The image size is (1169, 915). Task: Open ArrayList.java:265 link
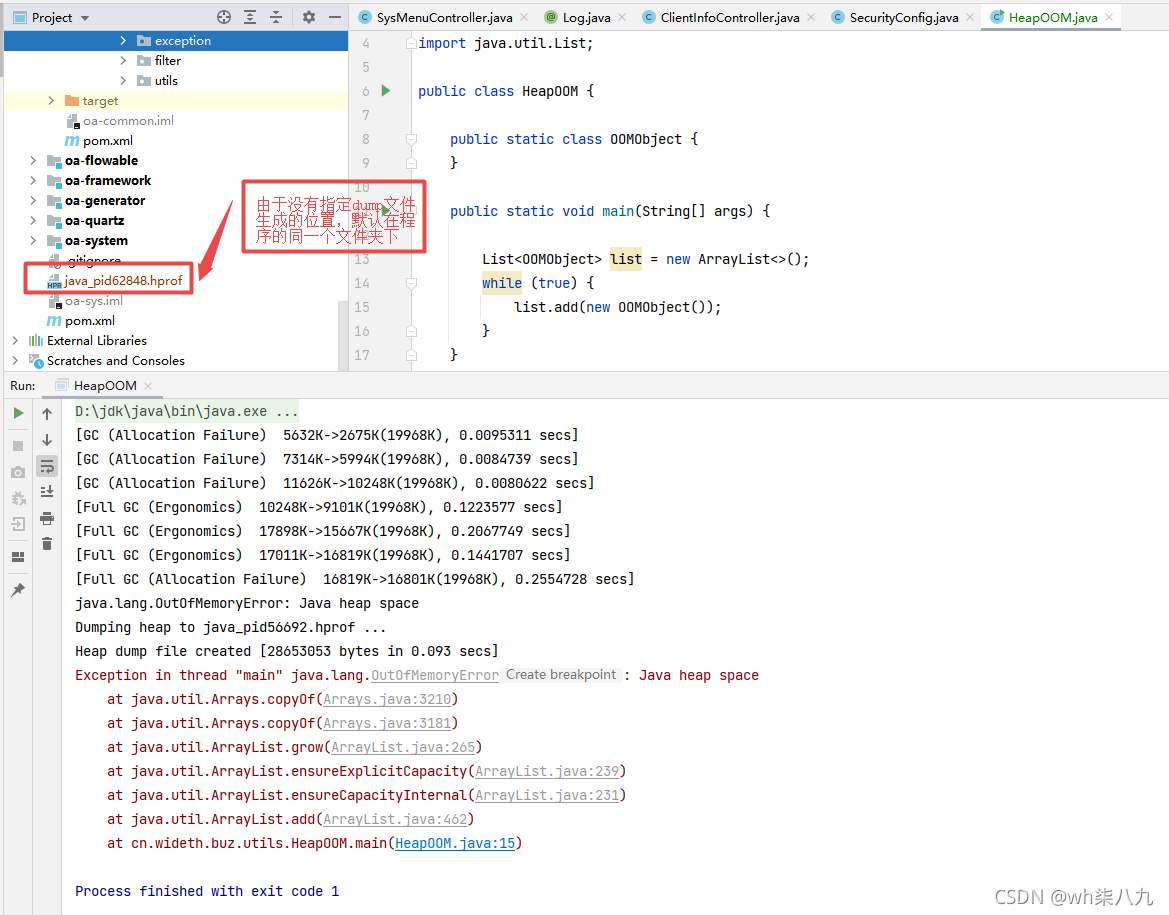(x=403, y=747)
